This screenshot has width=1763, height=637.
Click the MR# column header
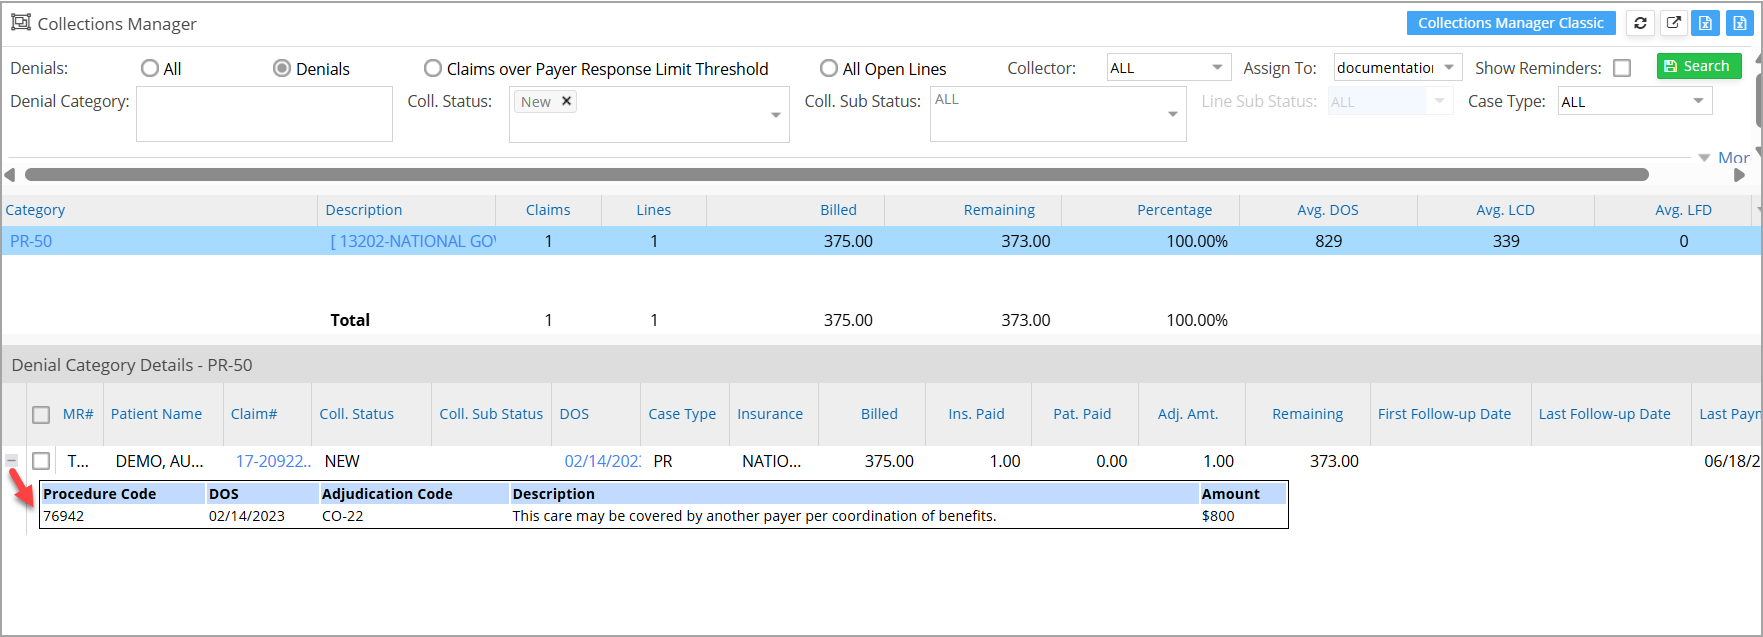coord(78,414)
